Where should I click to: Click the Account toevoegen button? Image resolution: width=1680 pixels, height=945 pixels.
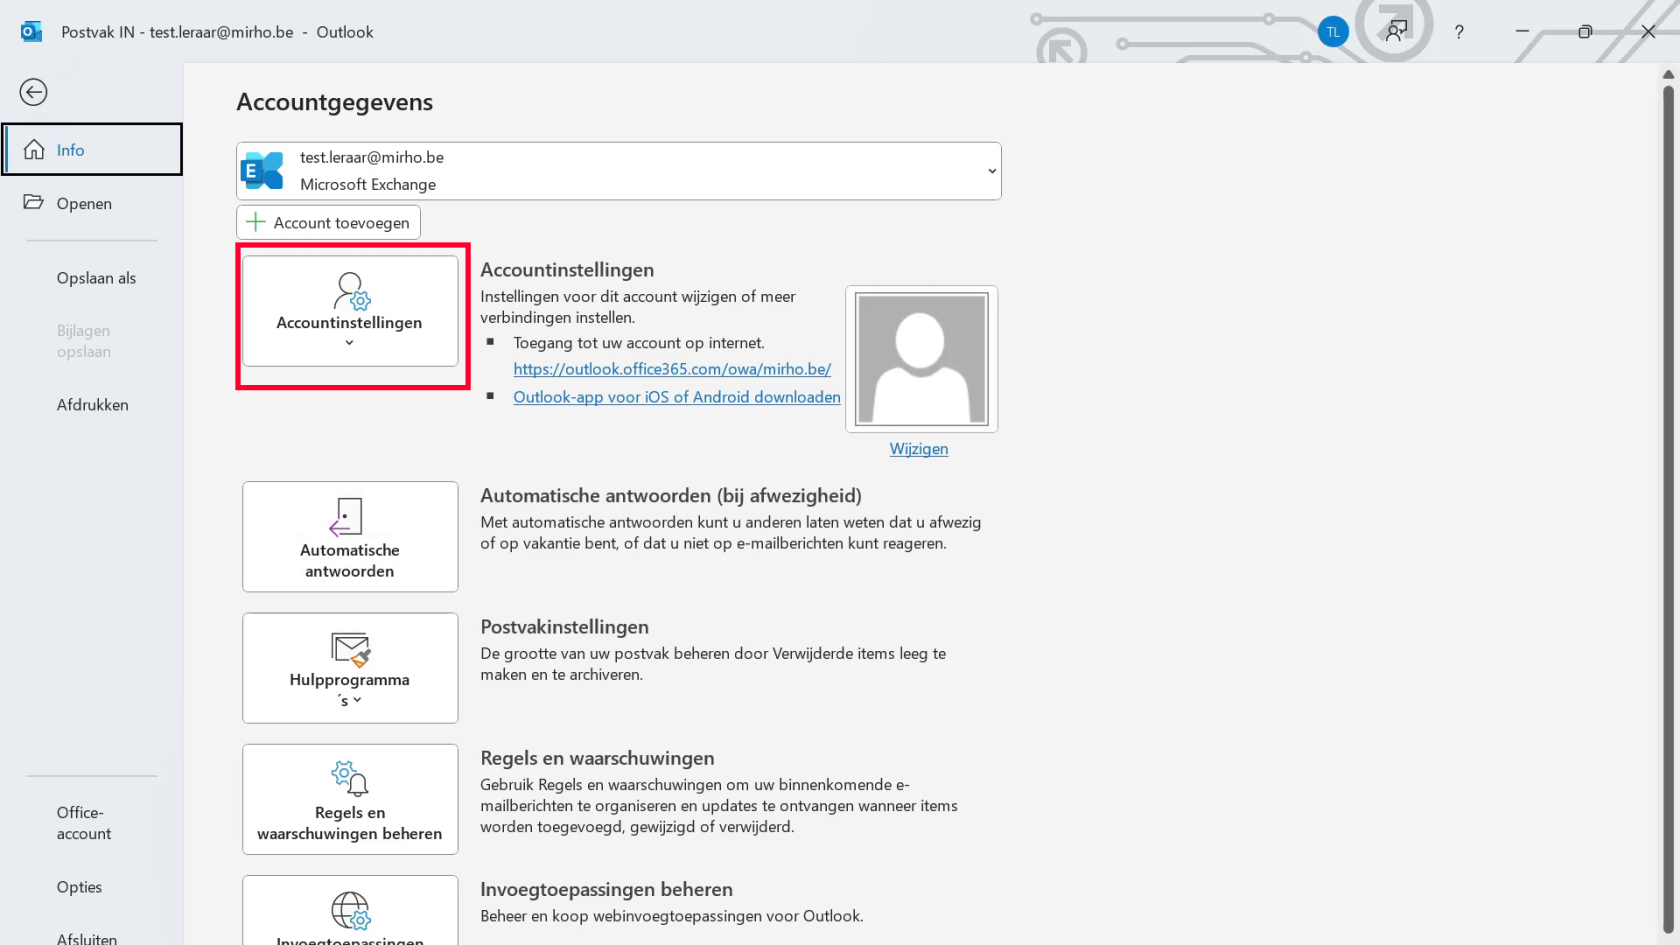point(328,222)
